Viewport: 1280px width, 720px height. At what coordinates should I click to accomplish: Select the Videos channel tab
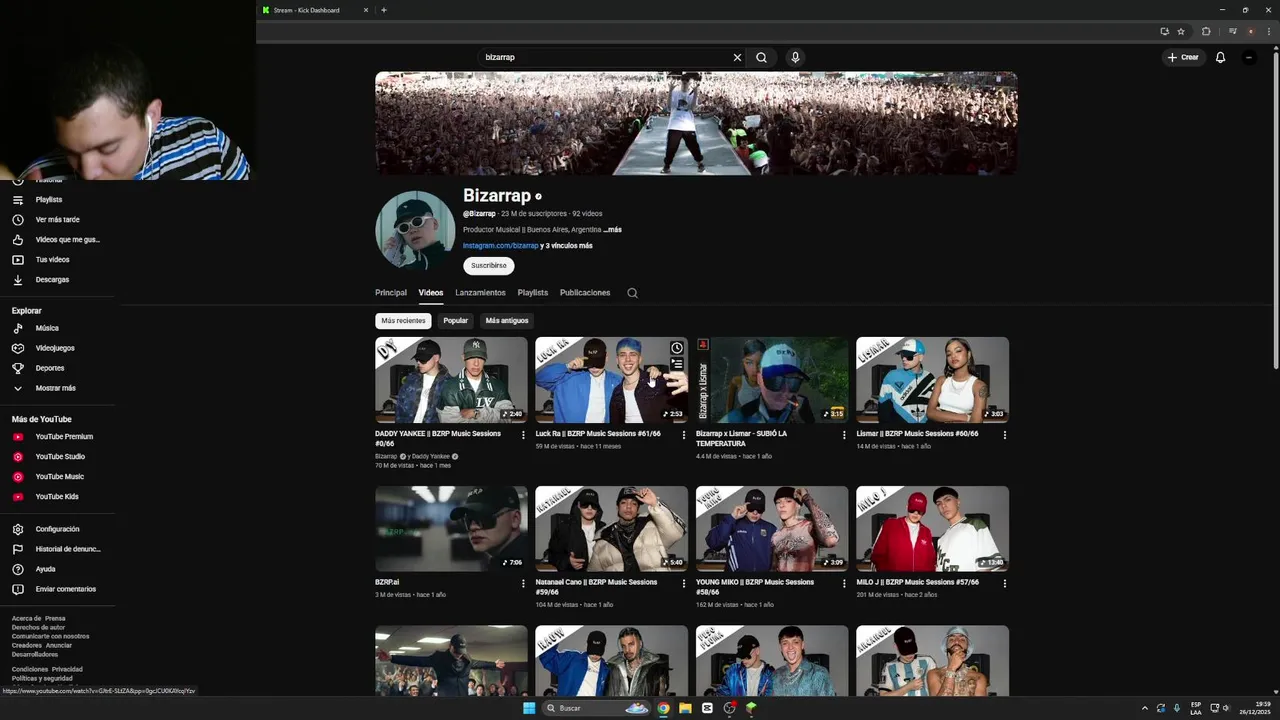pos(431,293)
